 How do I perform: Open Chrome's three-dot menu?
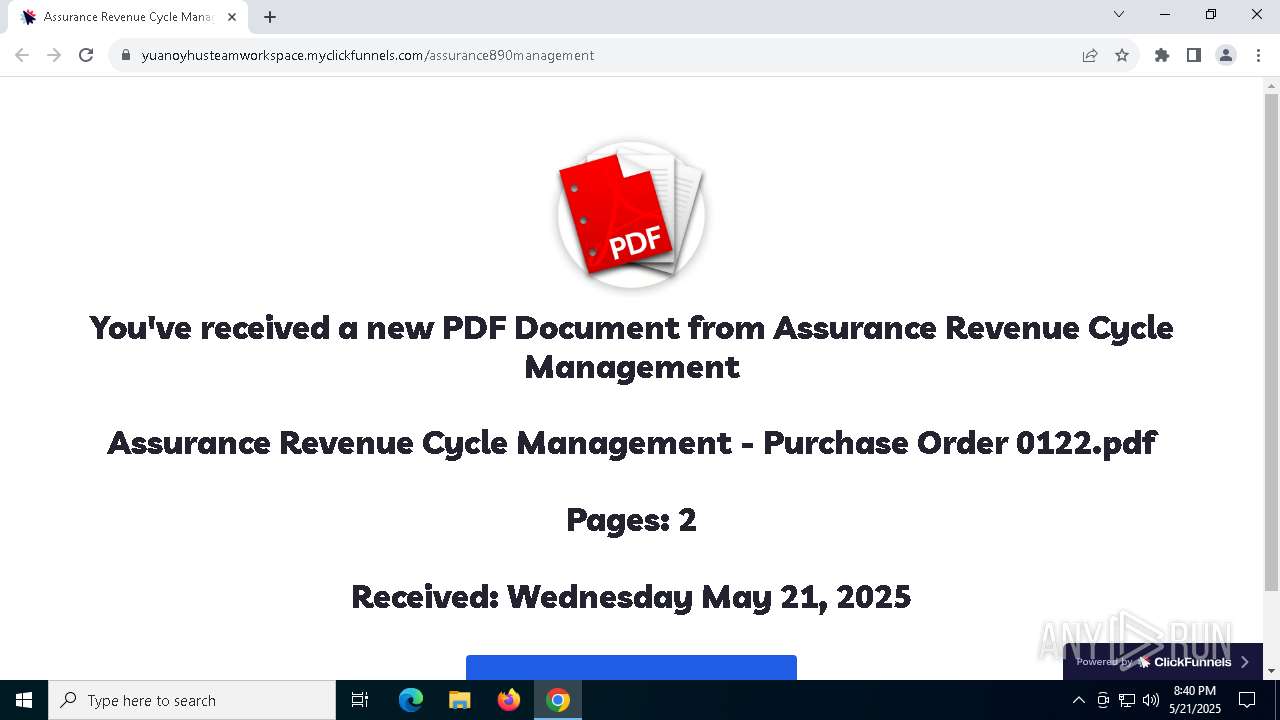point(1258,55)
